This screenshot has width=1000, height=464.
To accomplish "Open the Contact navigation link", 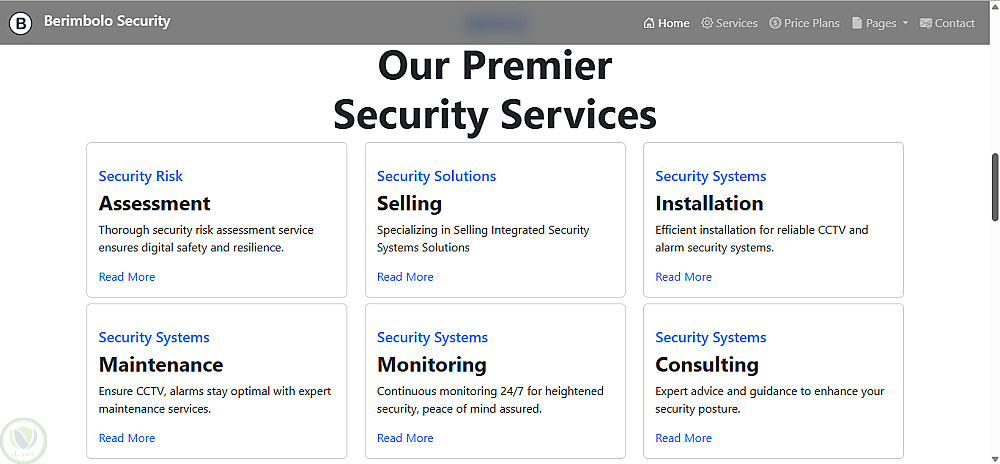I will 955,23.
